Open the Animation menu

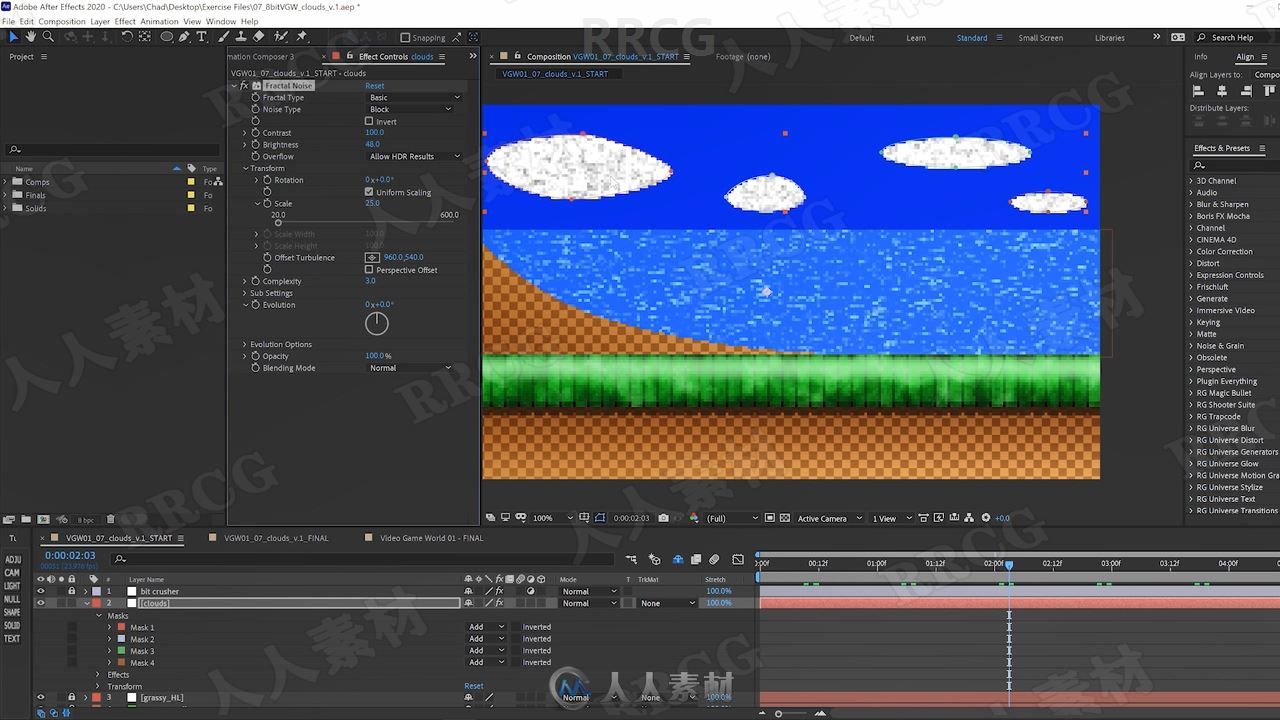coord(159,21)
